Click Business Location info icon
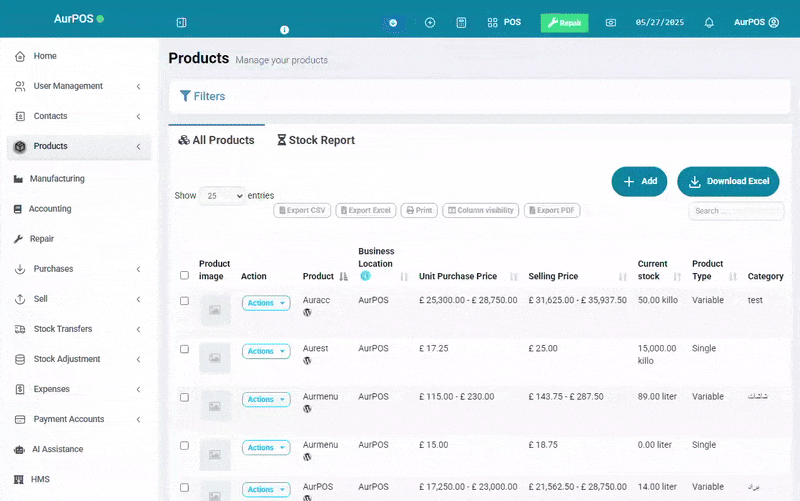 (x=365, y=276)
